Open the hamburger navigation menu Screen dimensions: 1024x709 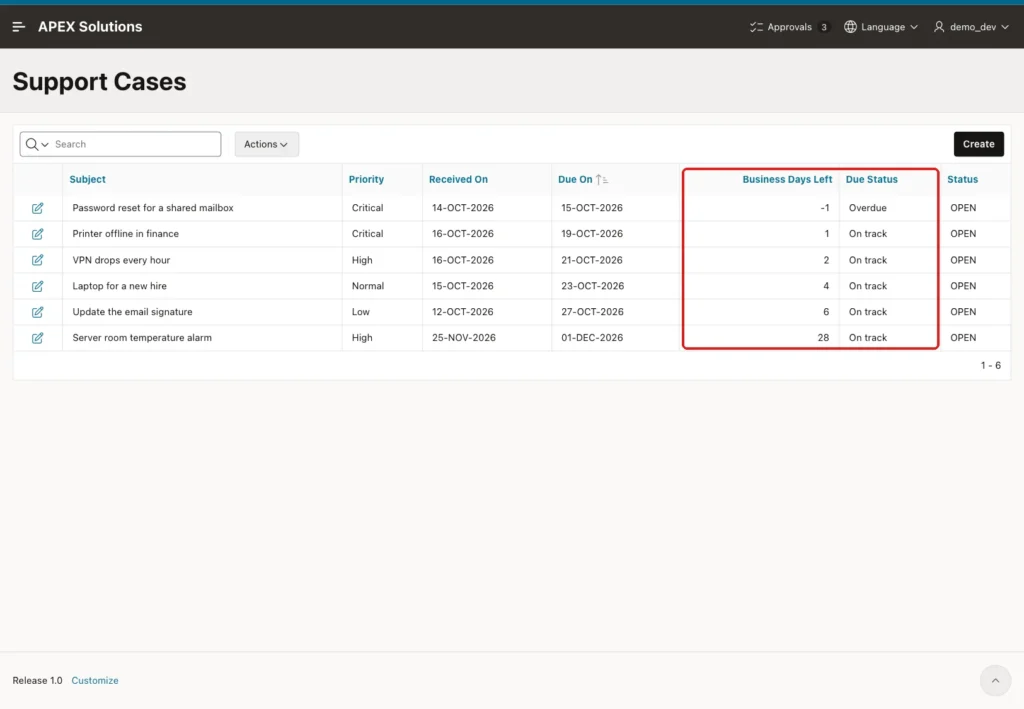pyautogui.click(x=18, y=27)
